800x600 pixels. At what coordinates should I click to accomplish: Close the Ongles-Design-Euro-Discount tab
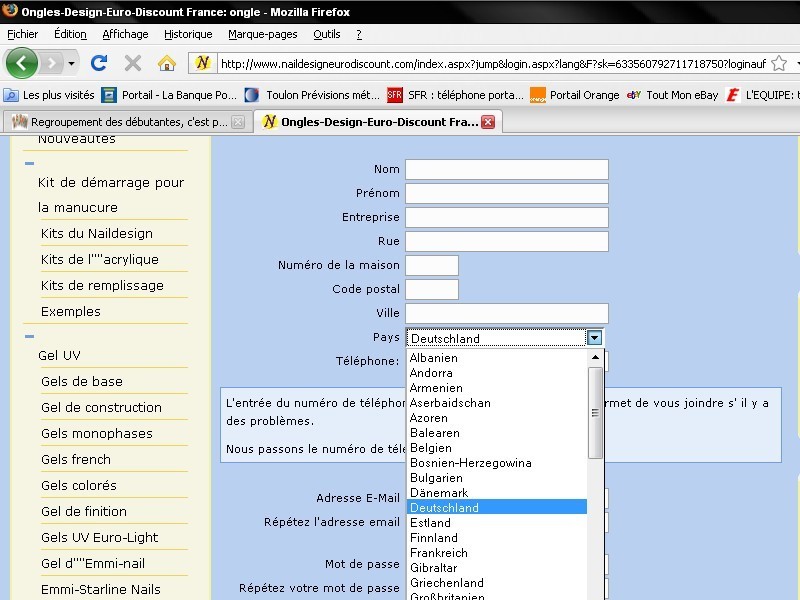488,122
